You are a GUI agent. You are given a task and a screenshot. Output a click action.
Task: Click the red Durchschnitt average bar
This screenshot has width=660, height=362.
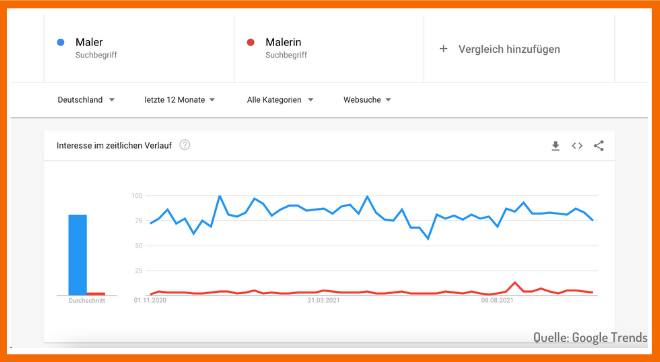coord(96,294)
